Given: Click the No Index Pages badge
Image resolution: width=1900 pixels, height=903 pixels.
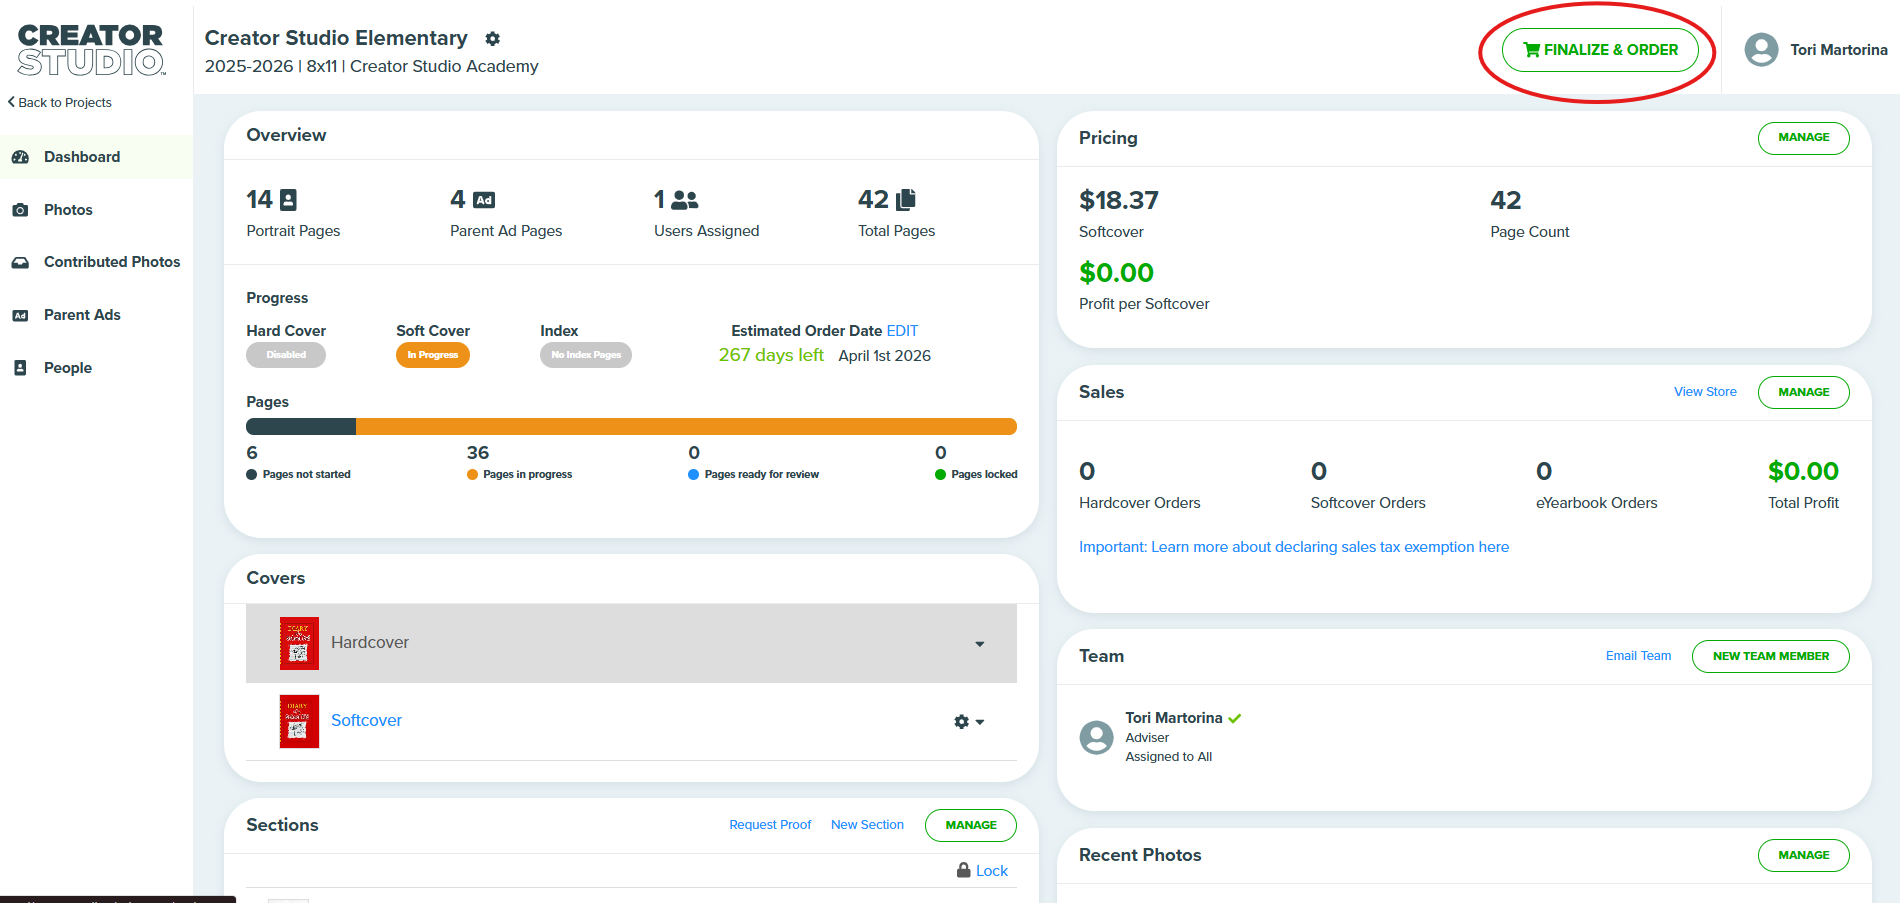Looking at the screenshot, I should click(586, 355).
